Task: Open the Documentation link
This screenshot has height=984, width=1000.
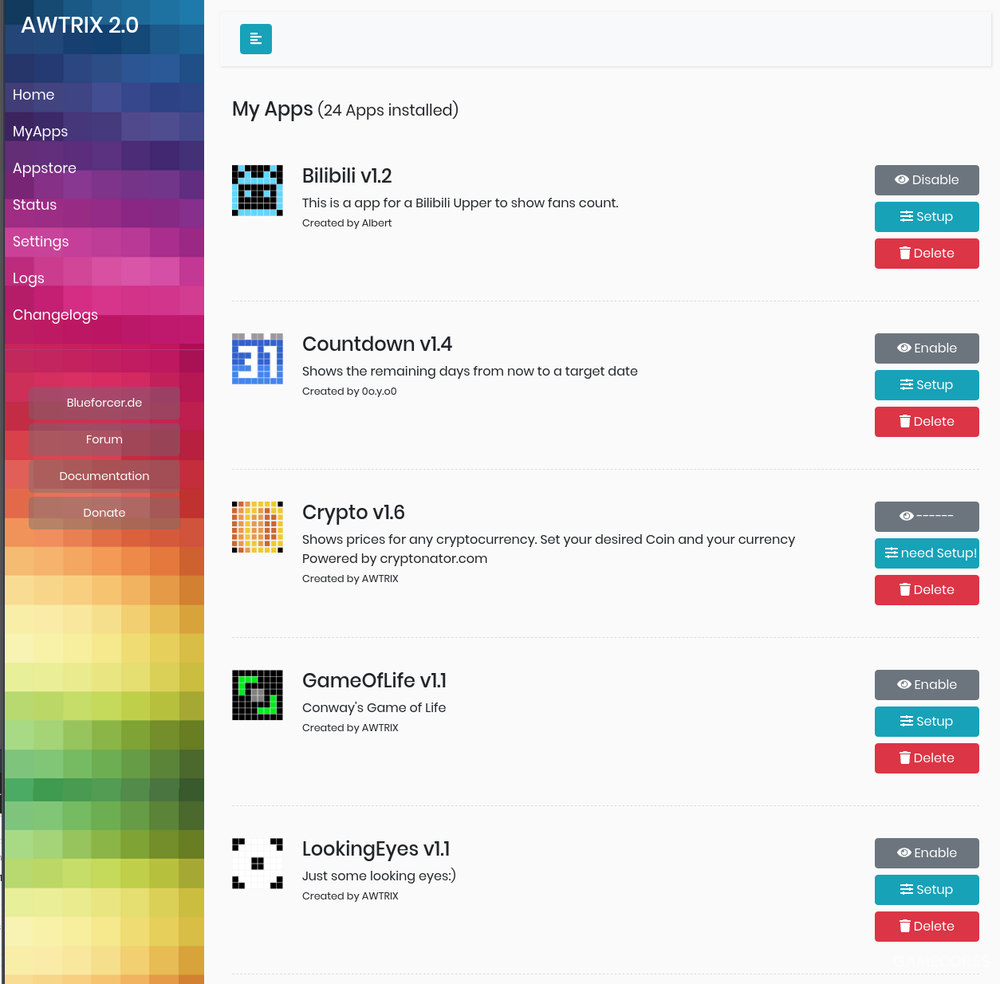Action: click(104, 476)
